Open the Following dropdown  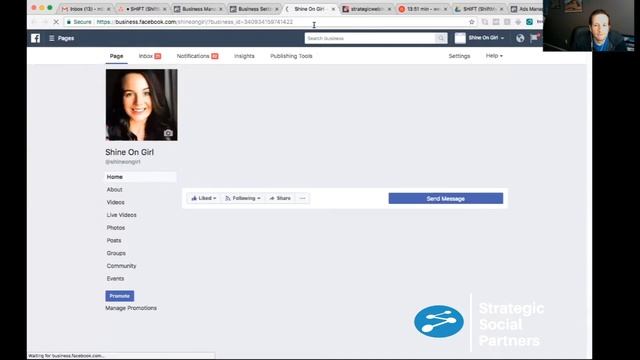pyautogui.click(x=242, y=198)
